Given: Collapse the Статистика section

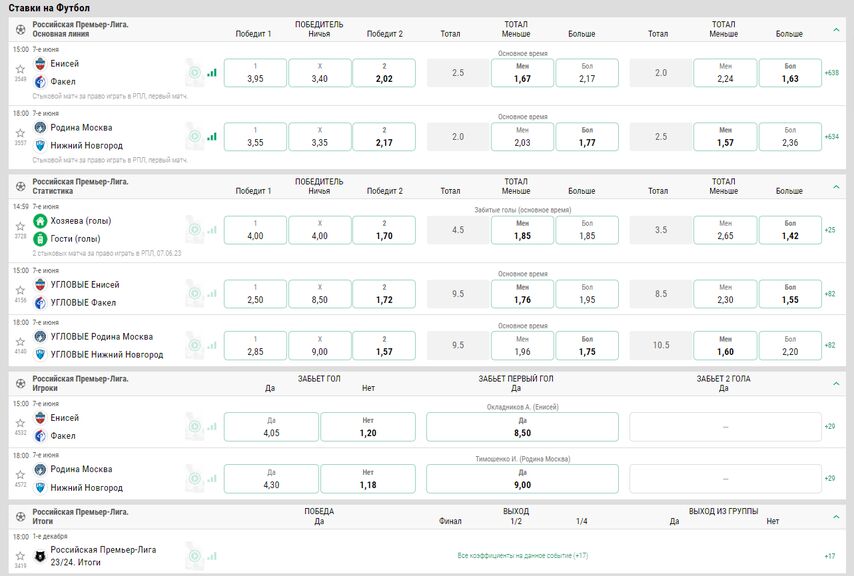Looking at the screenshot, I should coord(836,187).
